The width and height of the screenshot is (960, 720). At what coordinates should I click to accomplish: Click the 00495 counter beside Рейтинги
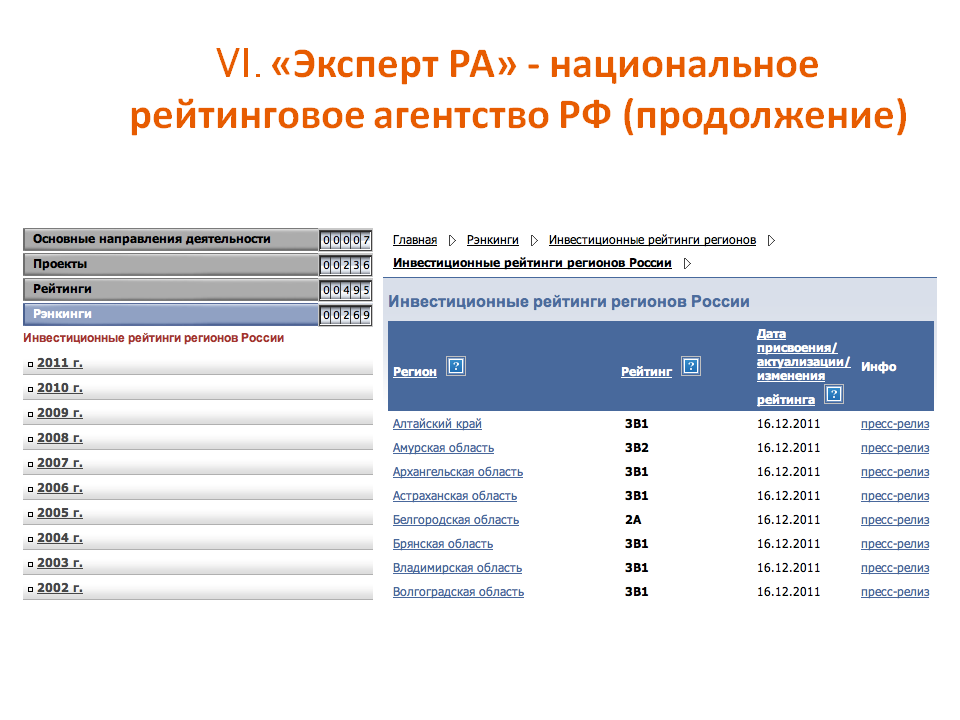coord(346,290)
